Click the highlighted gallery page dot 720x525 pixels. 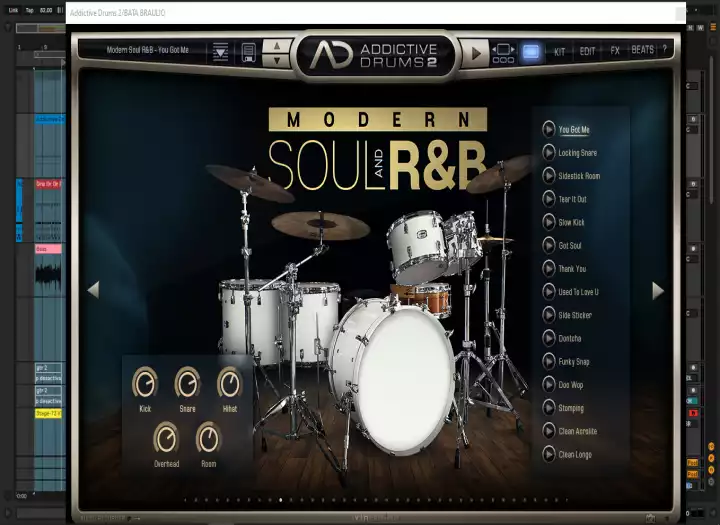tap(281, 500)
